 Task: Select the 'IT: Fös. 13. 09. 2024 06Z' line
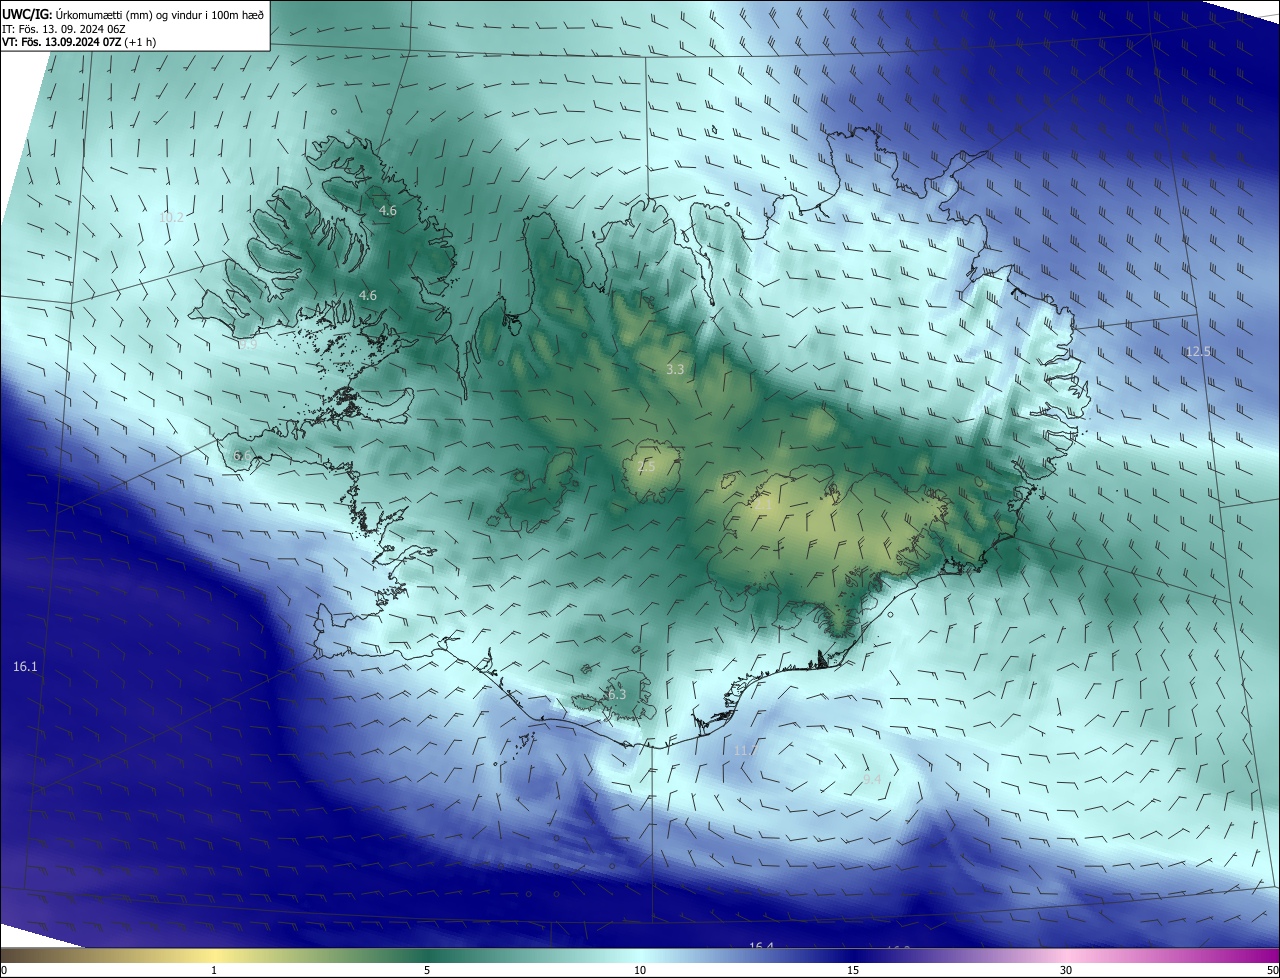pos(63,28)
